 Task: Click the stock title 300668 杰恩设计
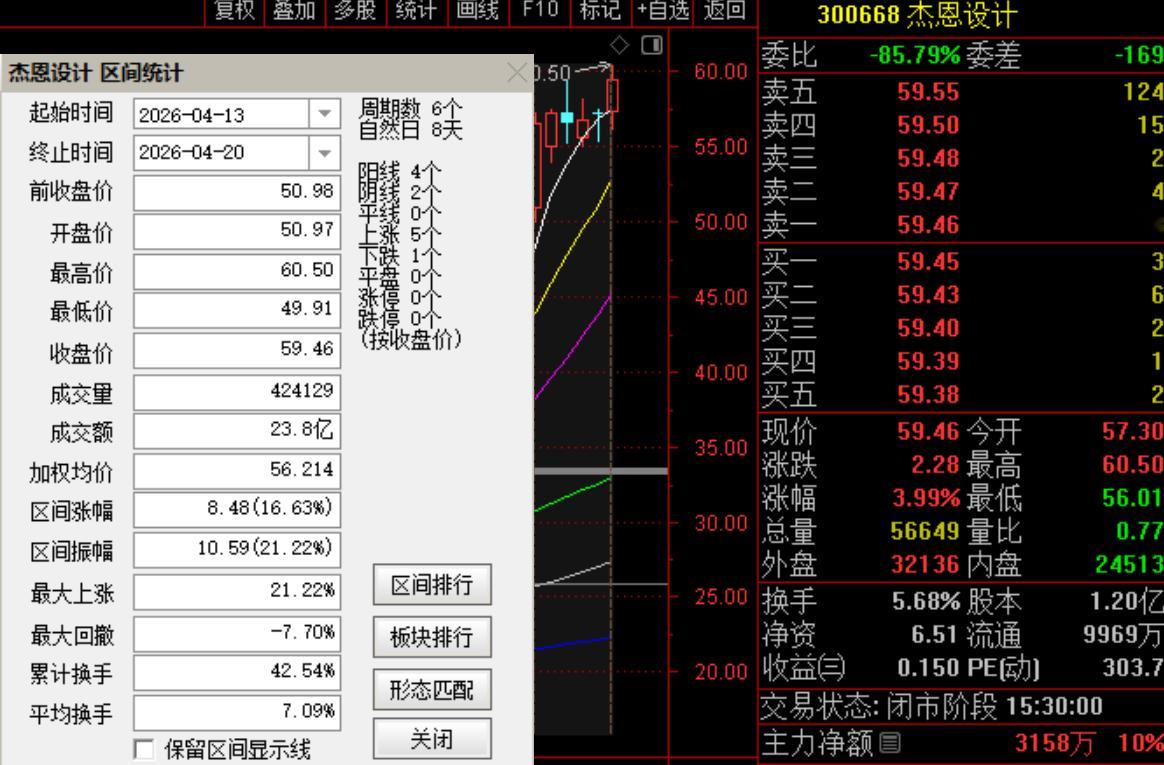(x=917, y=15)
